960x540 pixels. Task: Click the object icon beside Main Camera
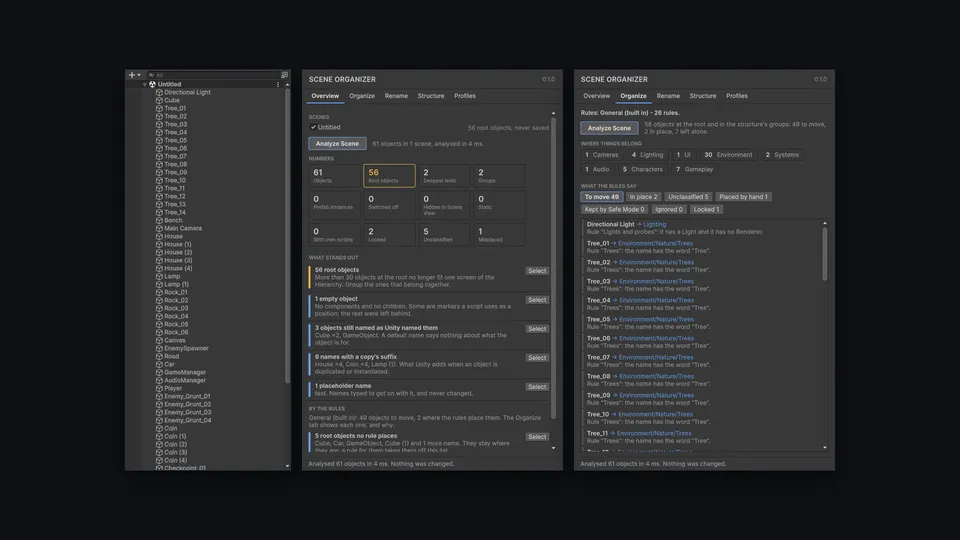tap(159, 228)
